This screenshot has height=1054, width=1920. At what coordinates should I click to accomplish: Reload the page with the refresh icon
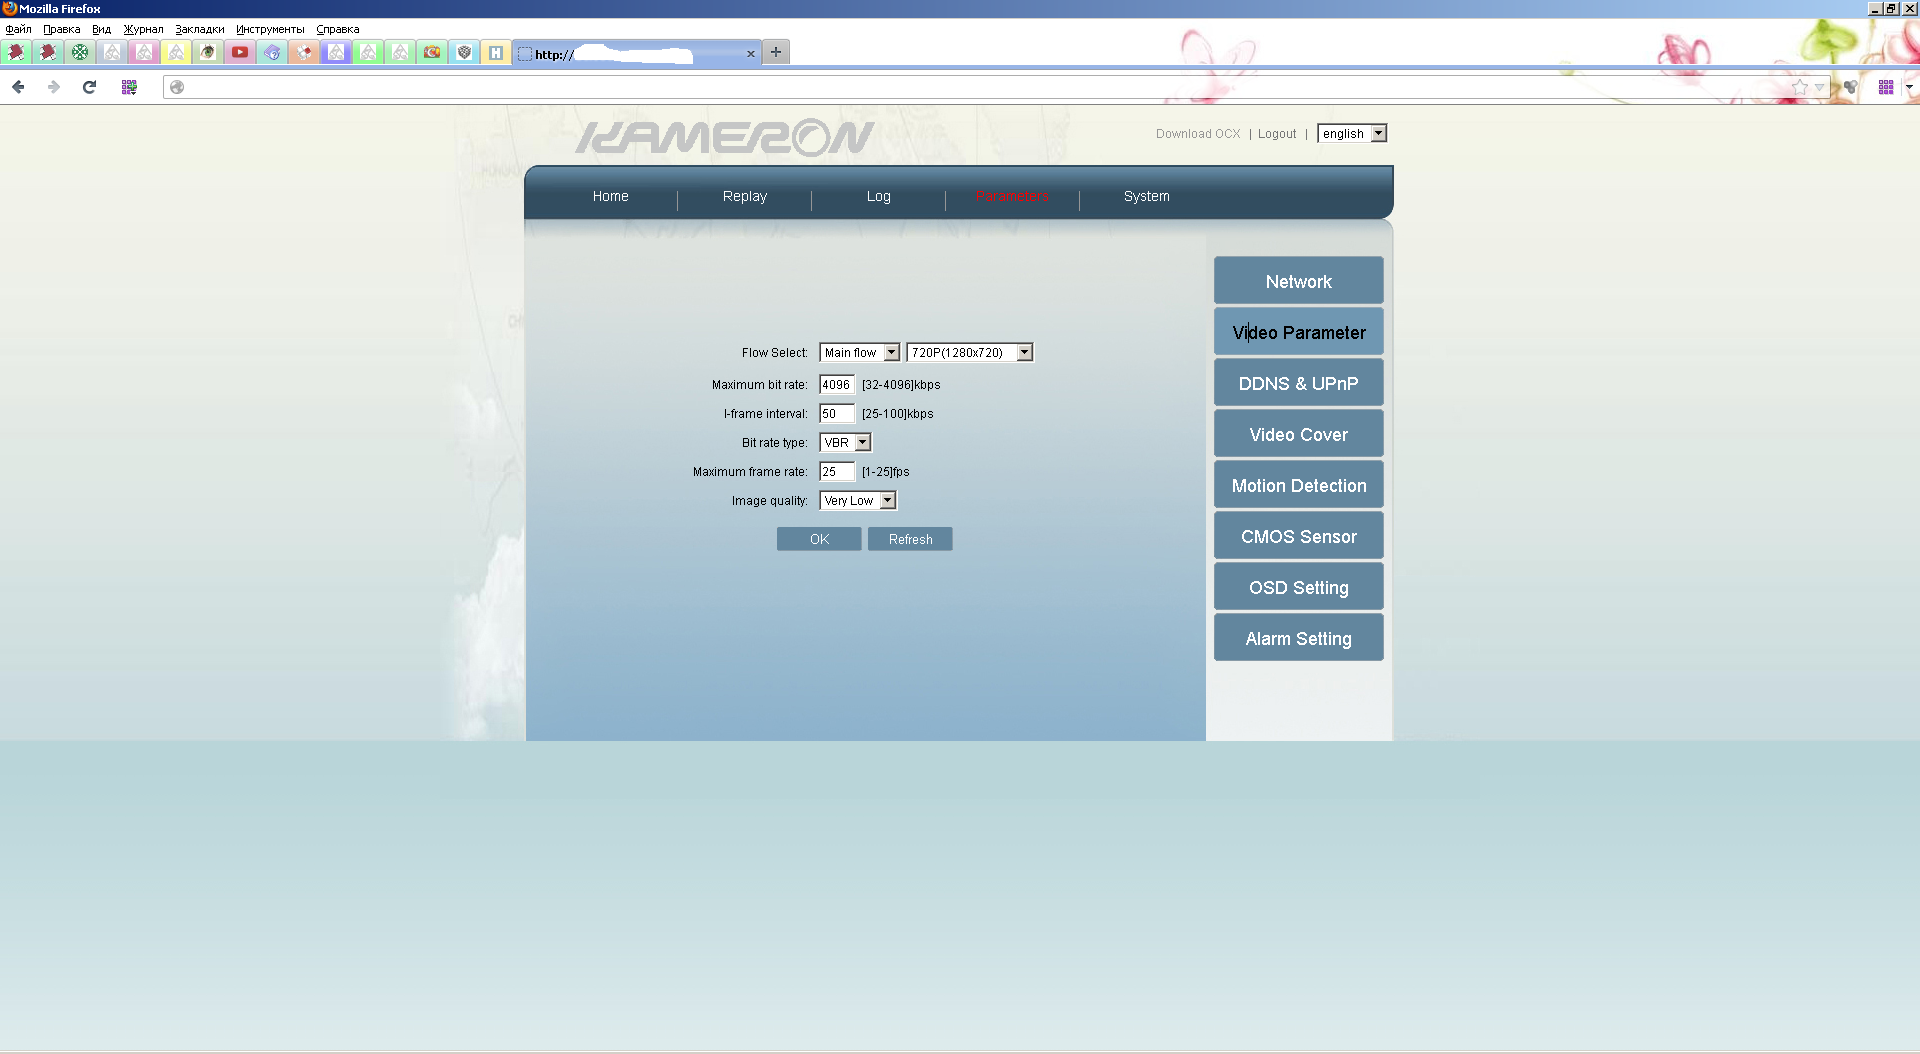coord(89,87)
